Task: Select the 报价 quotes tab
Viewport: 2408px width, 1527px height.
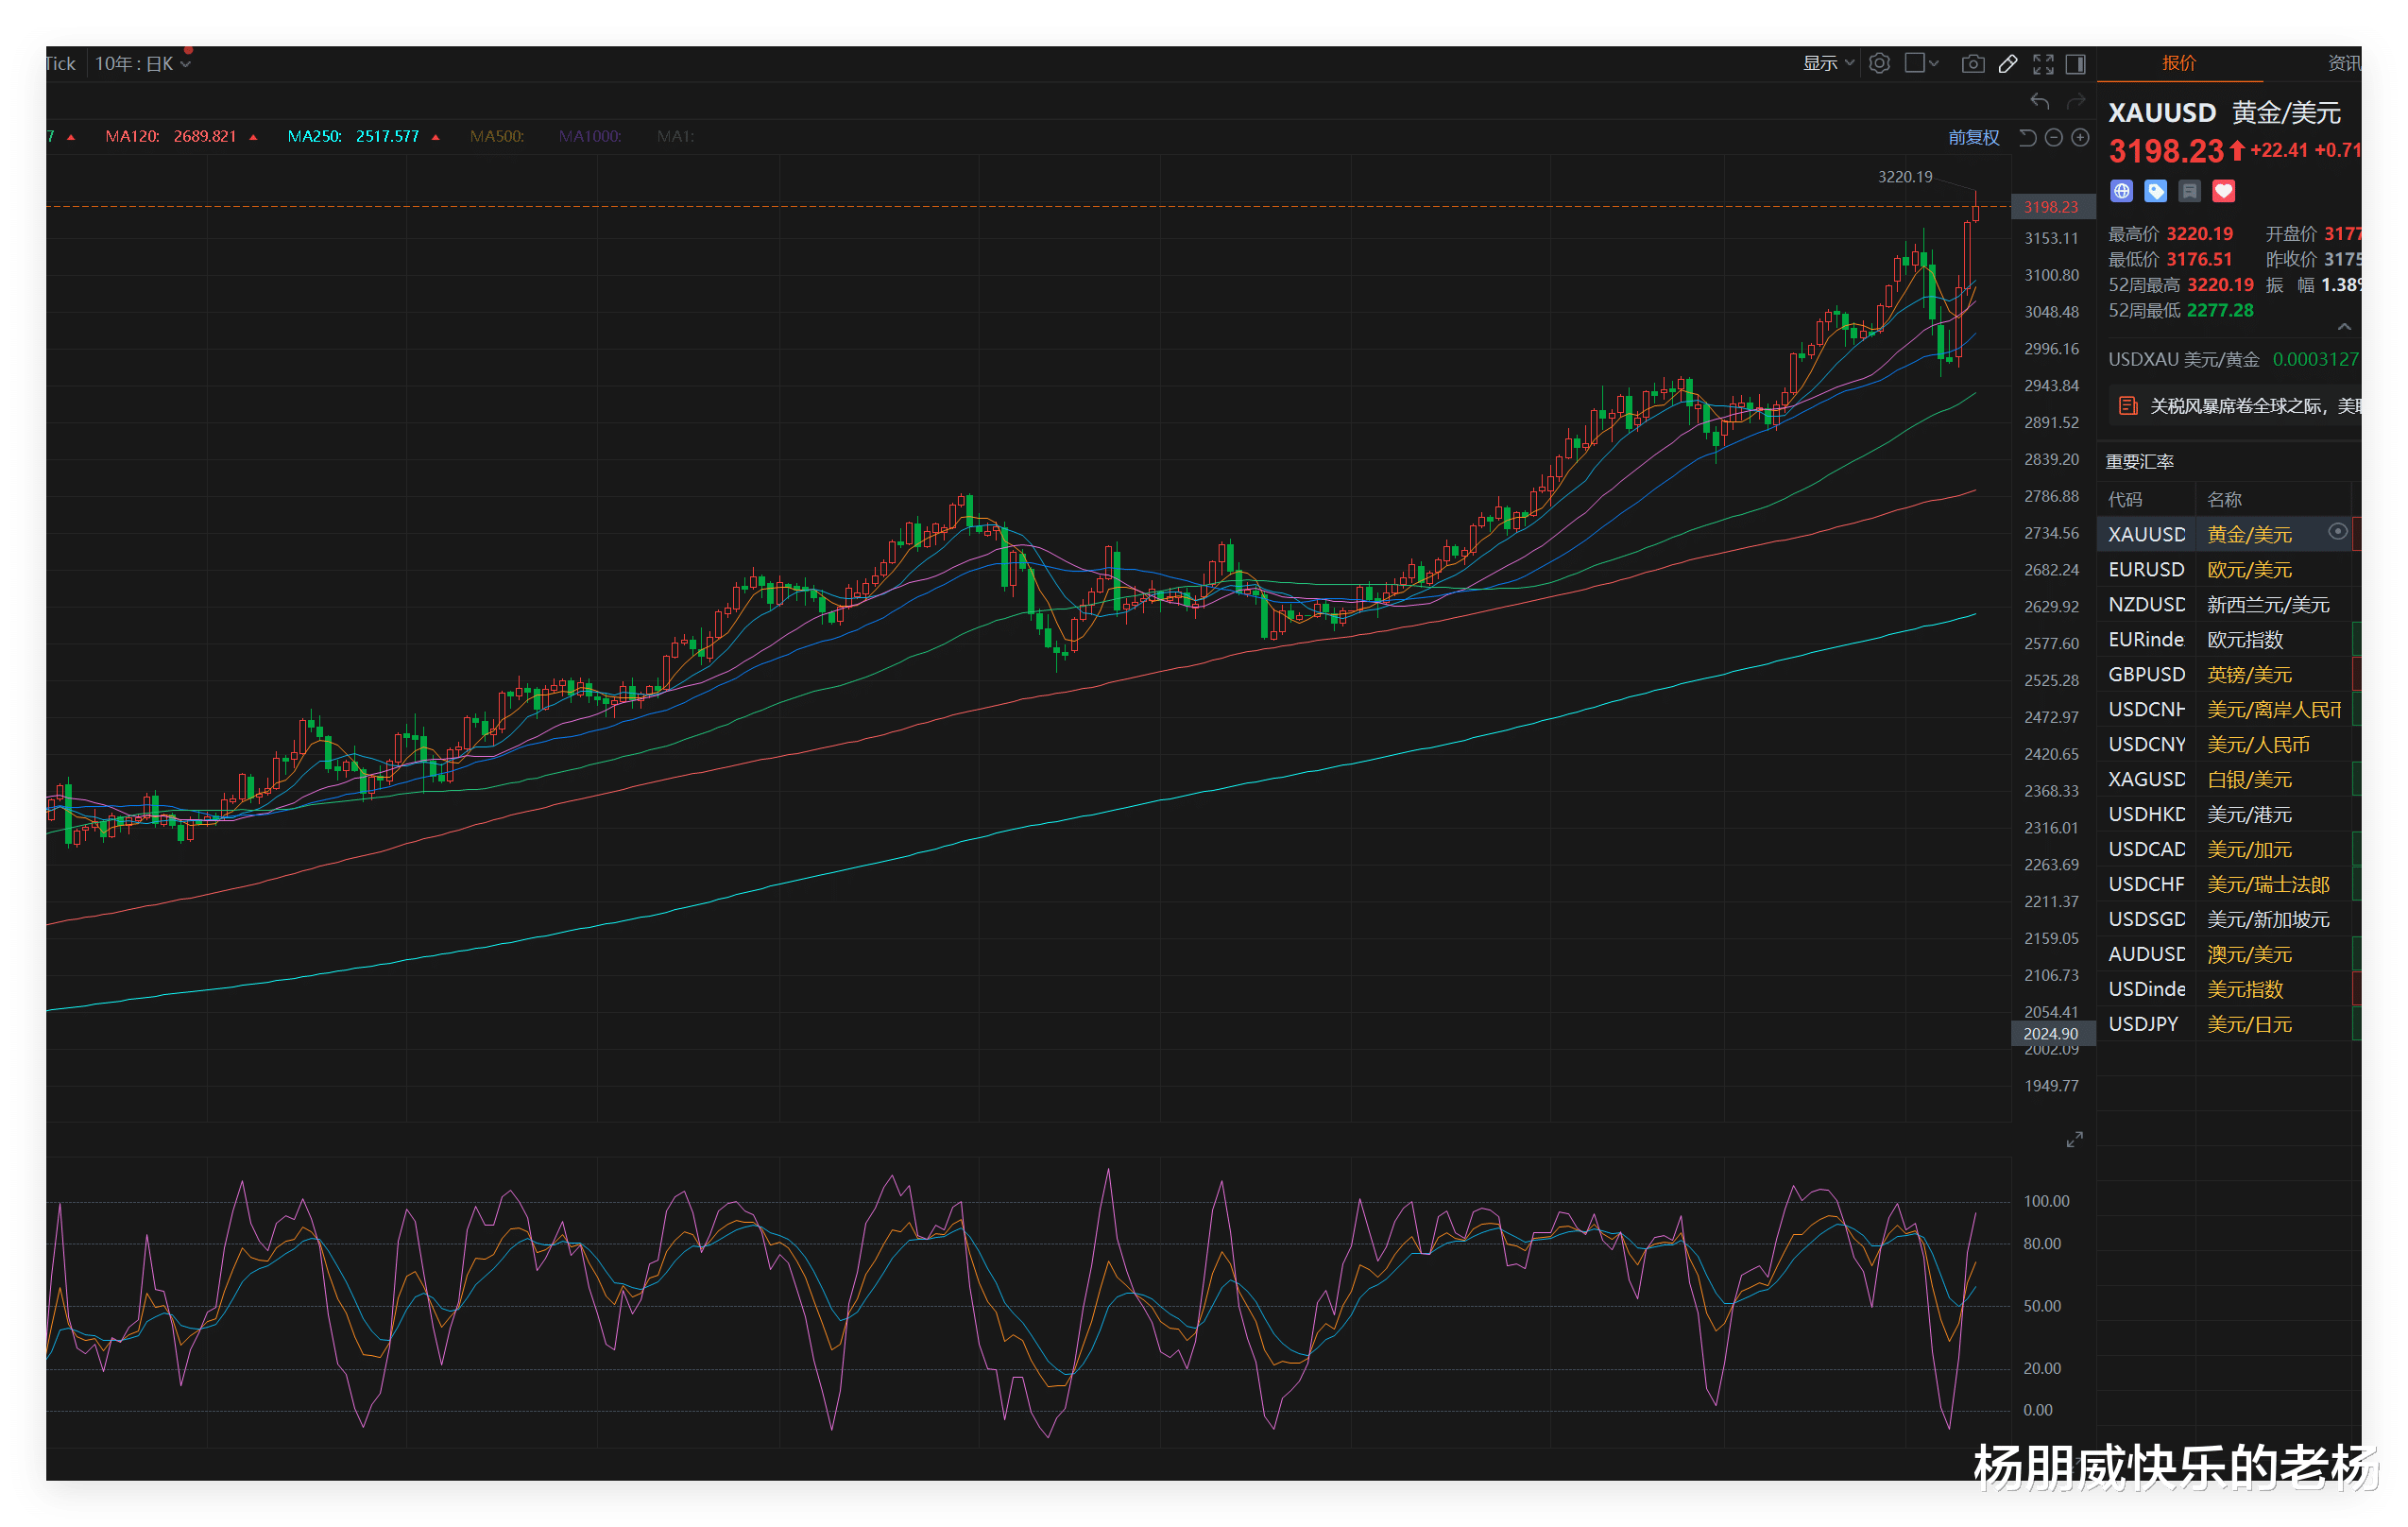Action: [x=2179, y=63]
